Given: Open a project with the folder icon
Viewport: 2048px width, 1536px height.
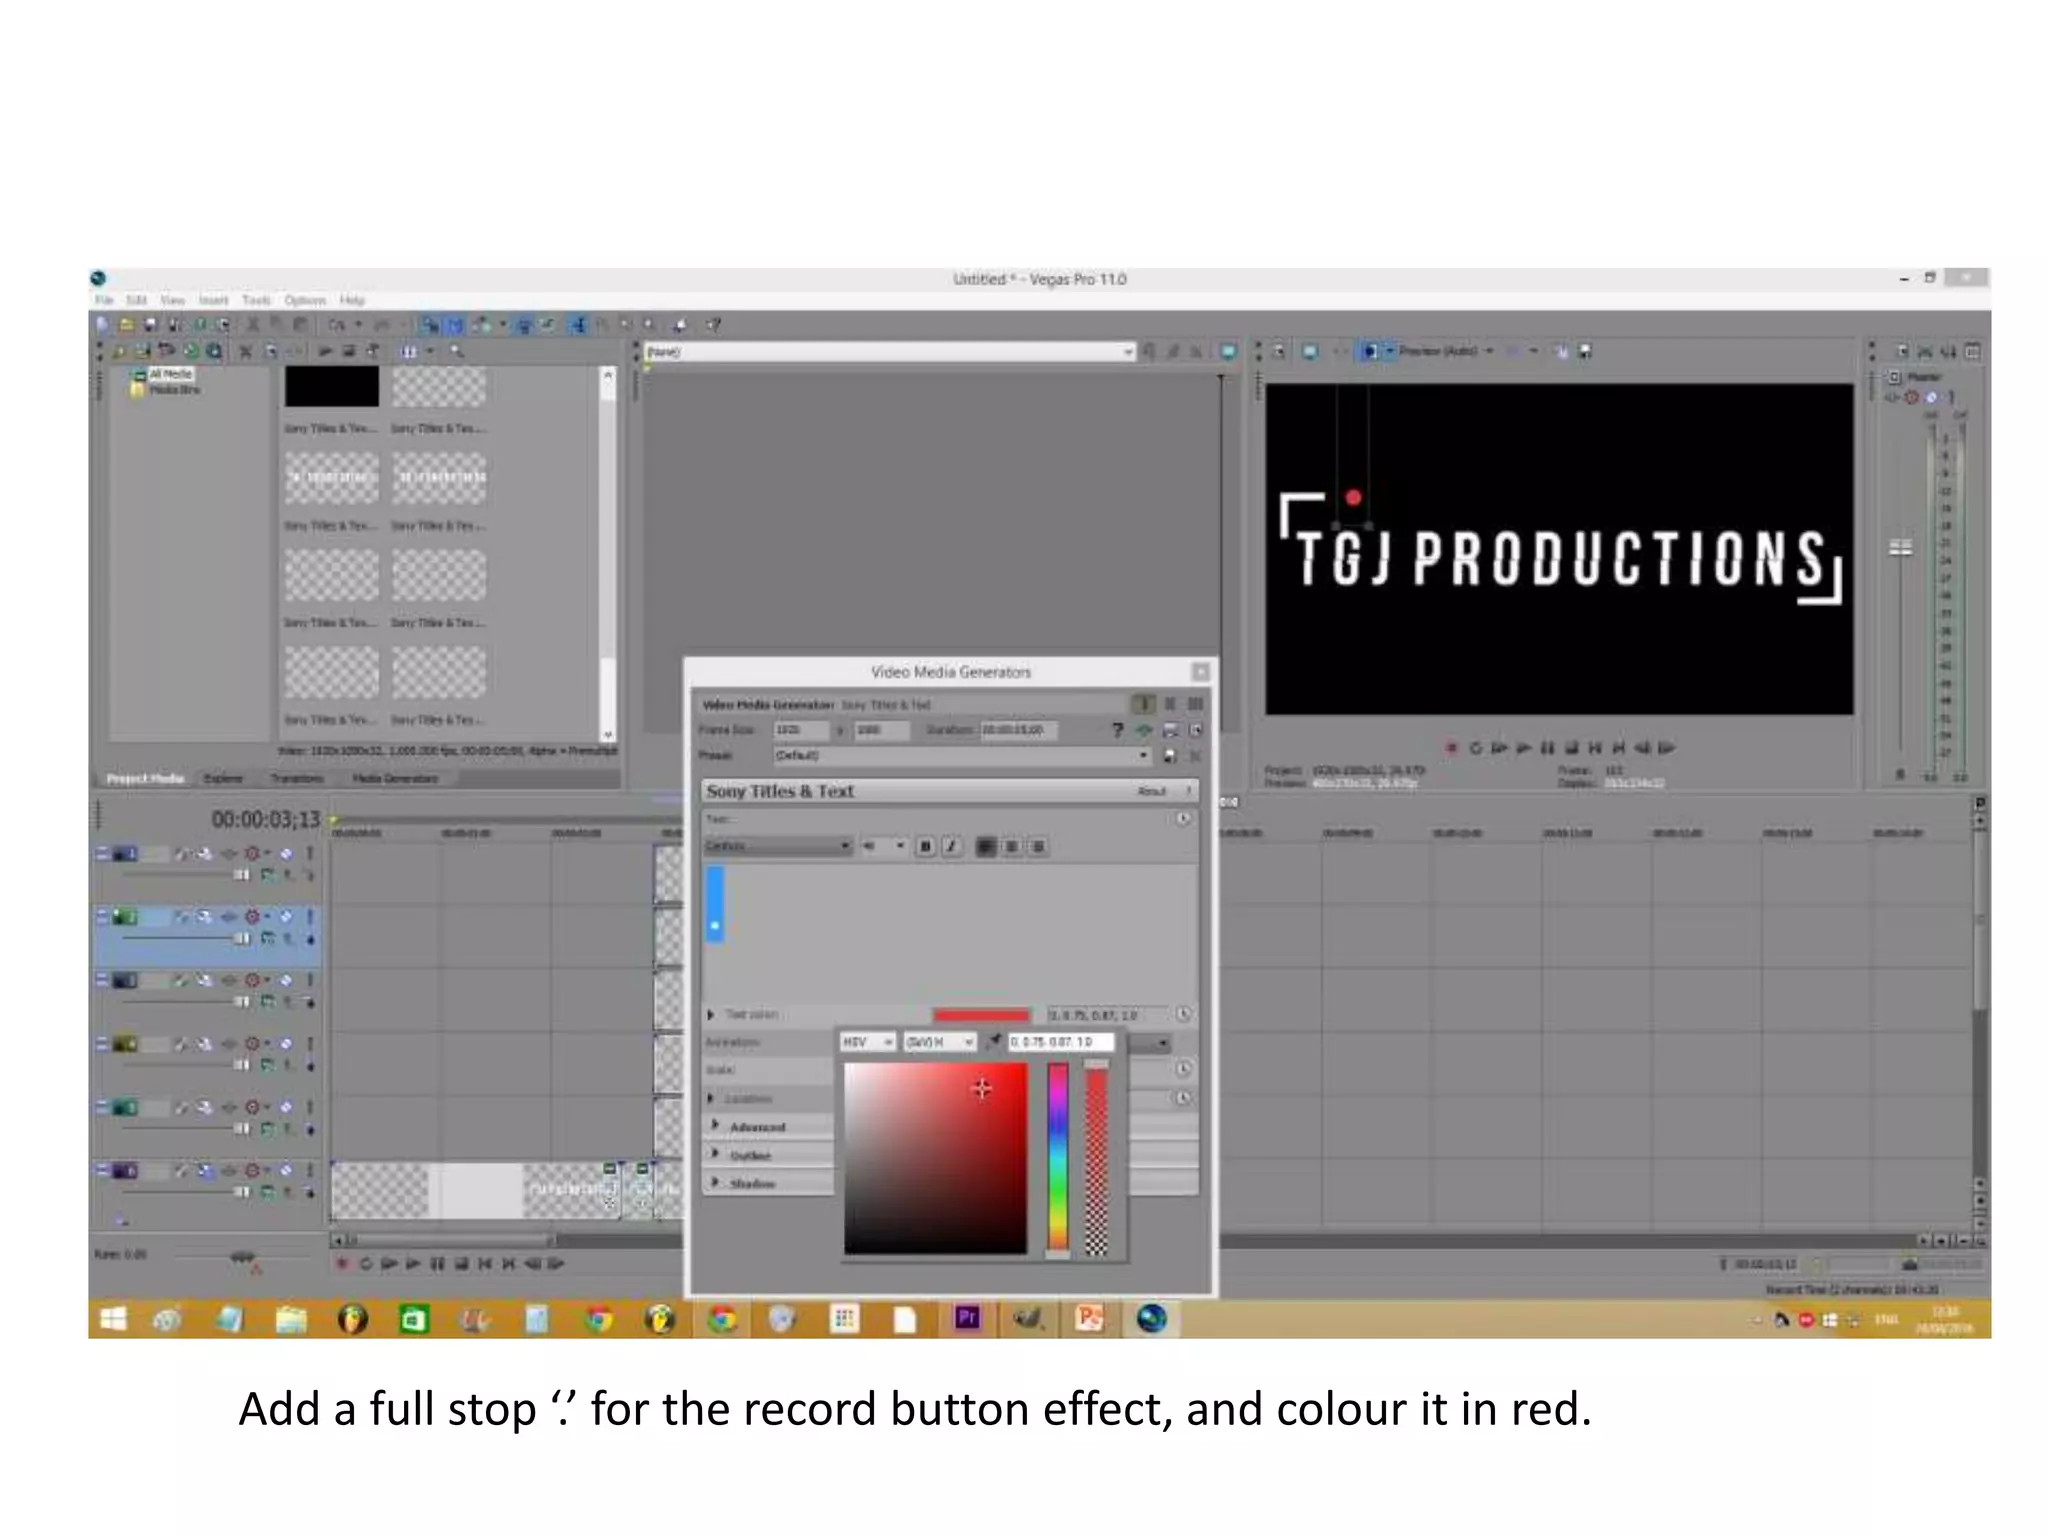Looking at the screenshot, I should [x=126, y=324].
